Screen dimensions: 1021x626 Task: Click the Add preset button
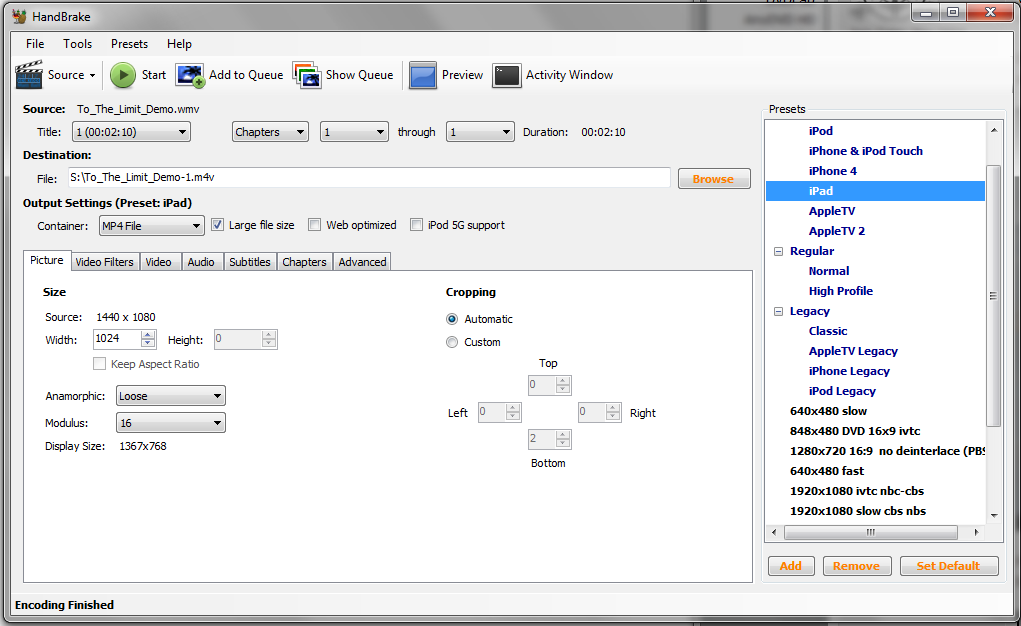tap(791, 566)
